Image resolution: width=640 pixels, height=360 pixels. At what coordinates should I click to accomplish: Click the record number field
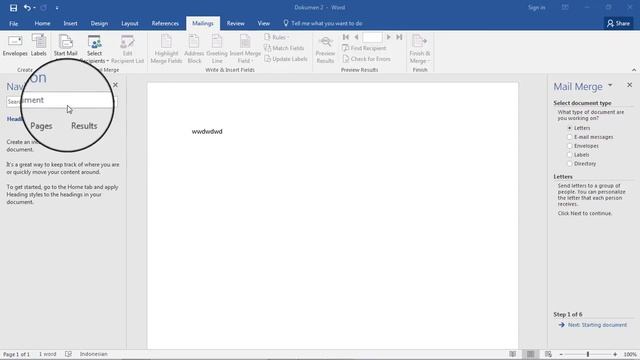pos(372,38)
